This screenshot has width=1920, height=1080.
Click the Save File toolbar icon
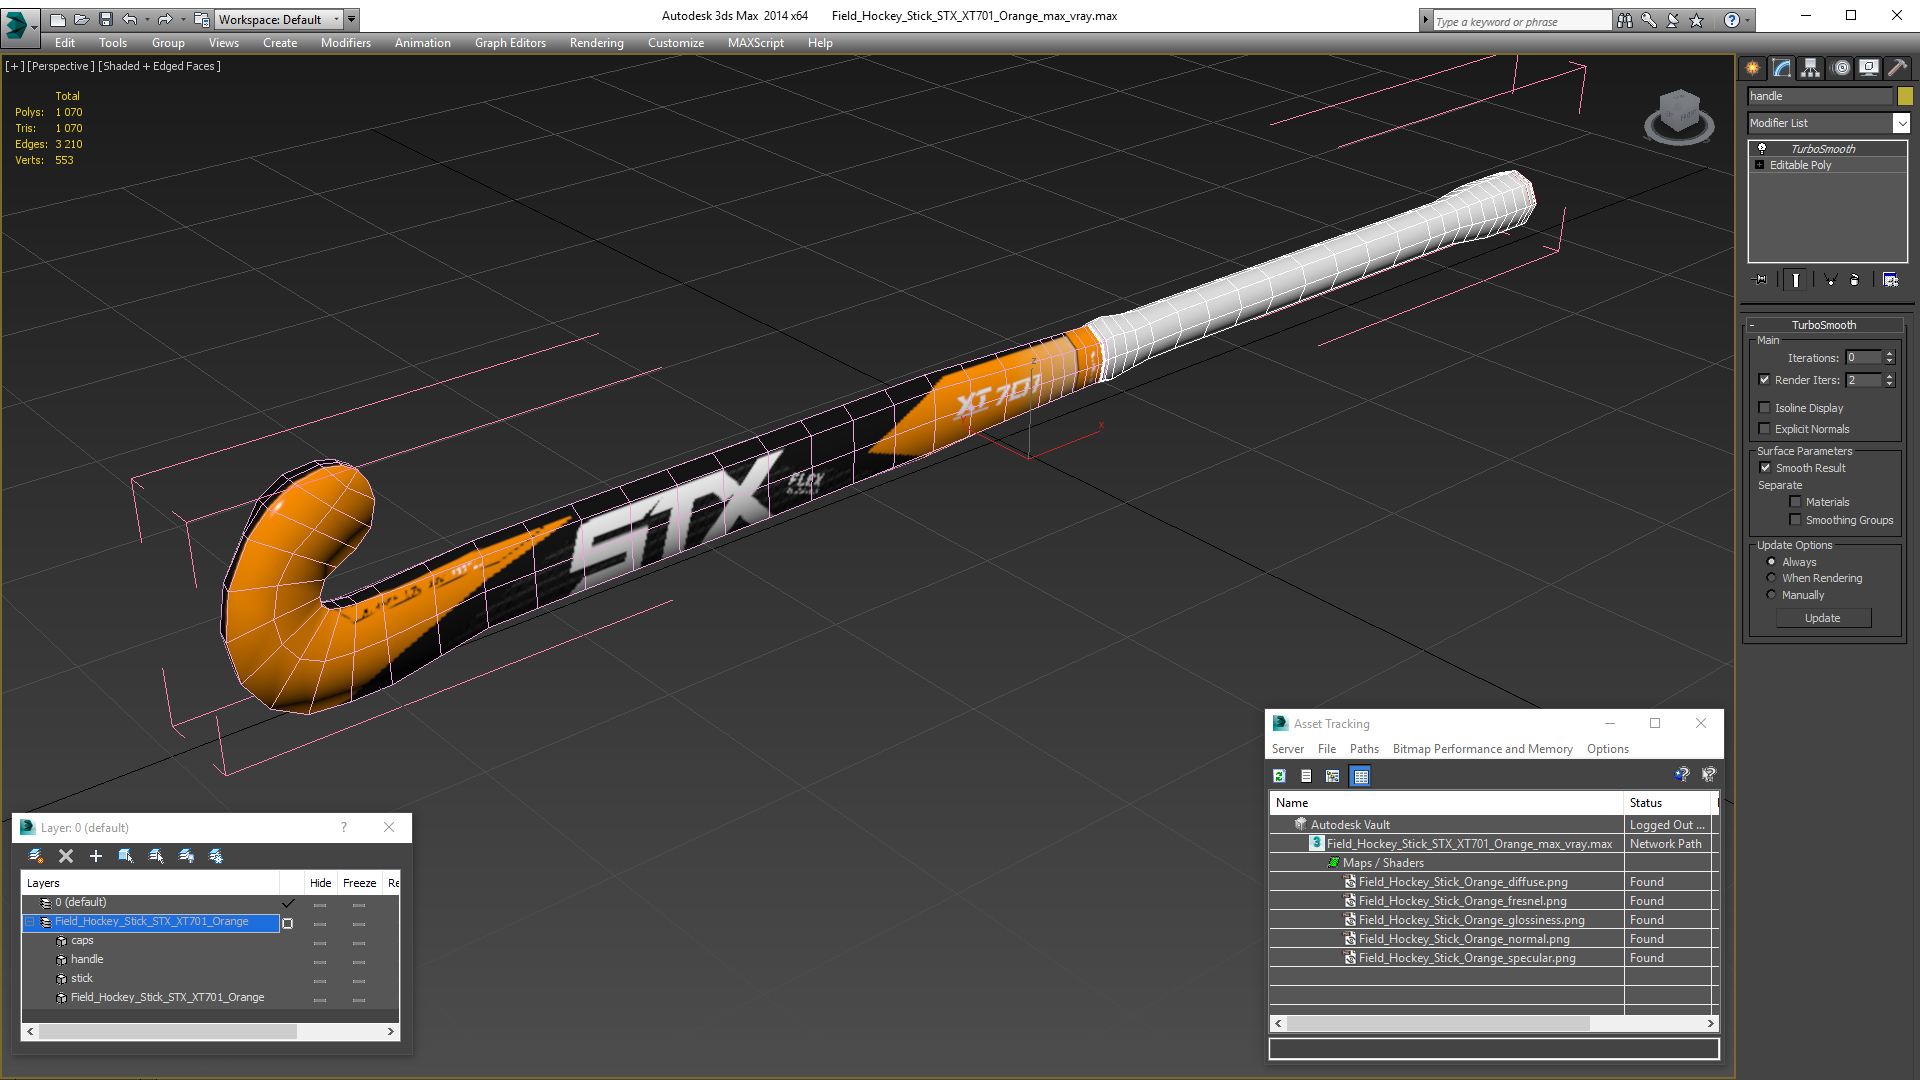[106, 19]
